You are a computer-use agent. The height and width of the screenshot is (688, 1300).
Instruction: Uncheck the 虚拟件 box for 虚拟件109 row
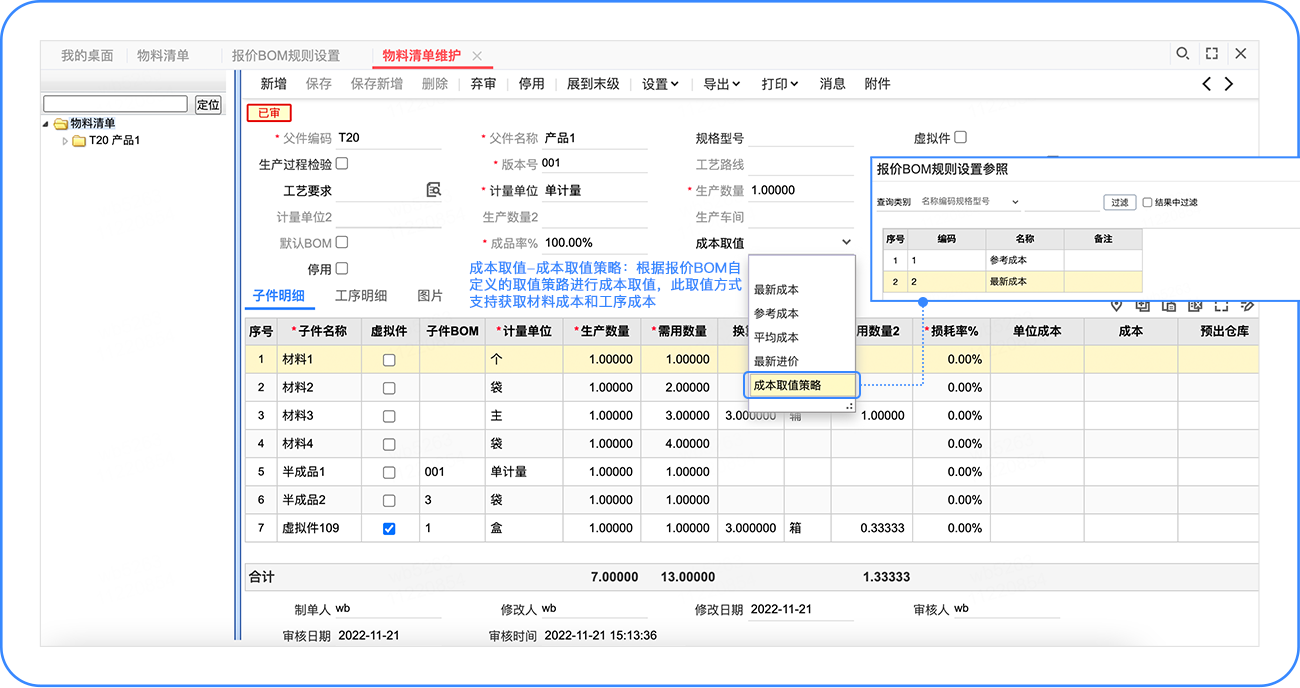click(389, 528)
